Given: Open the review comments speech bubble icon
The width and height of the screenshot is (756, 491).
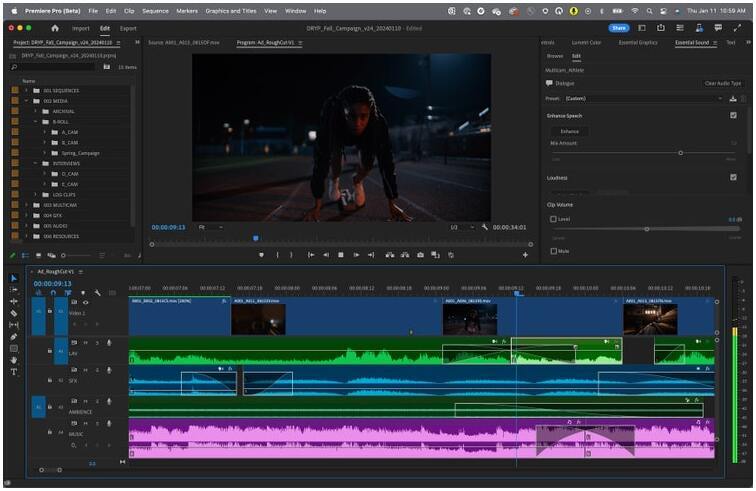Looking at the screenshot, I should coord(718,28).
